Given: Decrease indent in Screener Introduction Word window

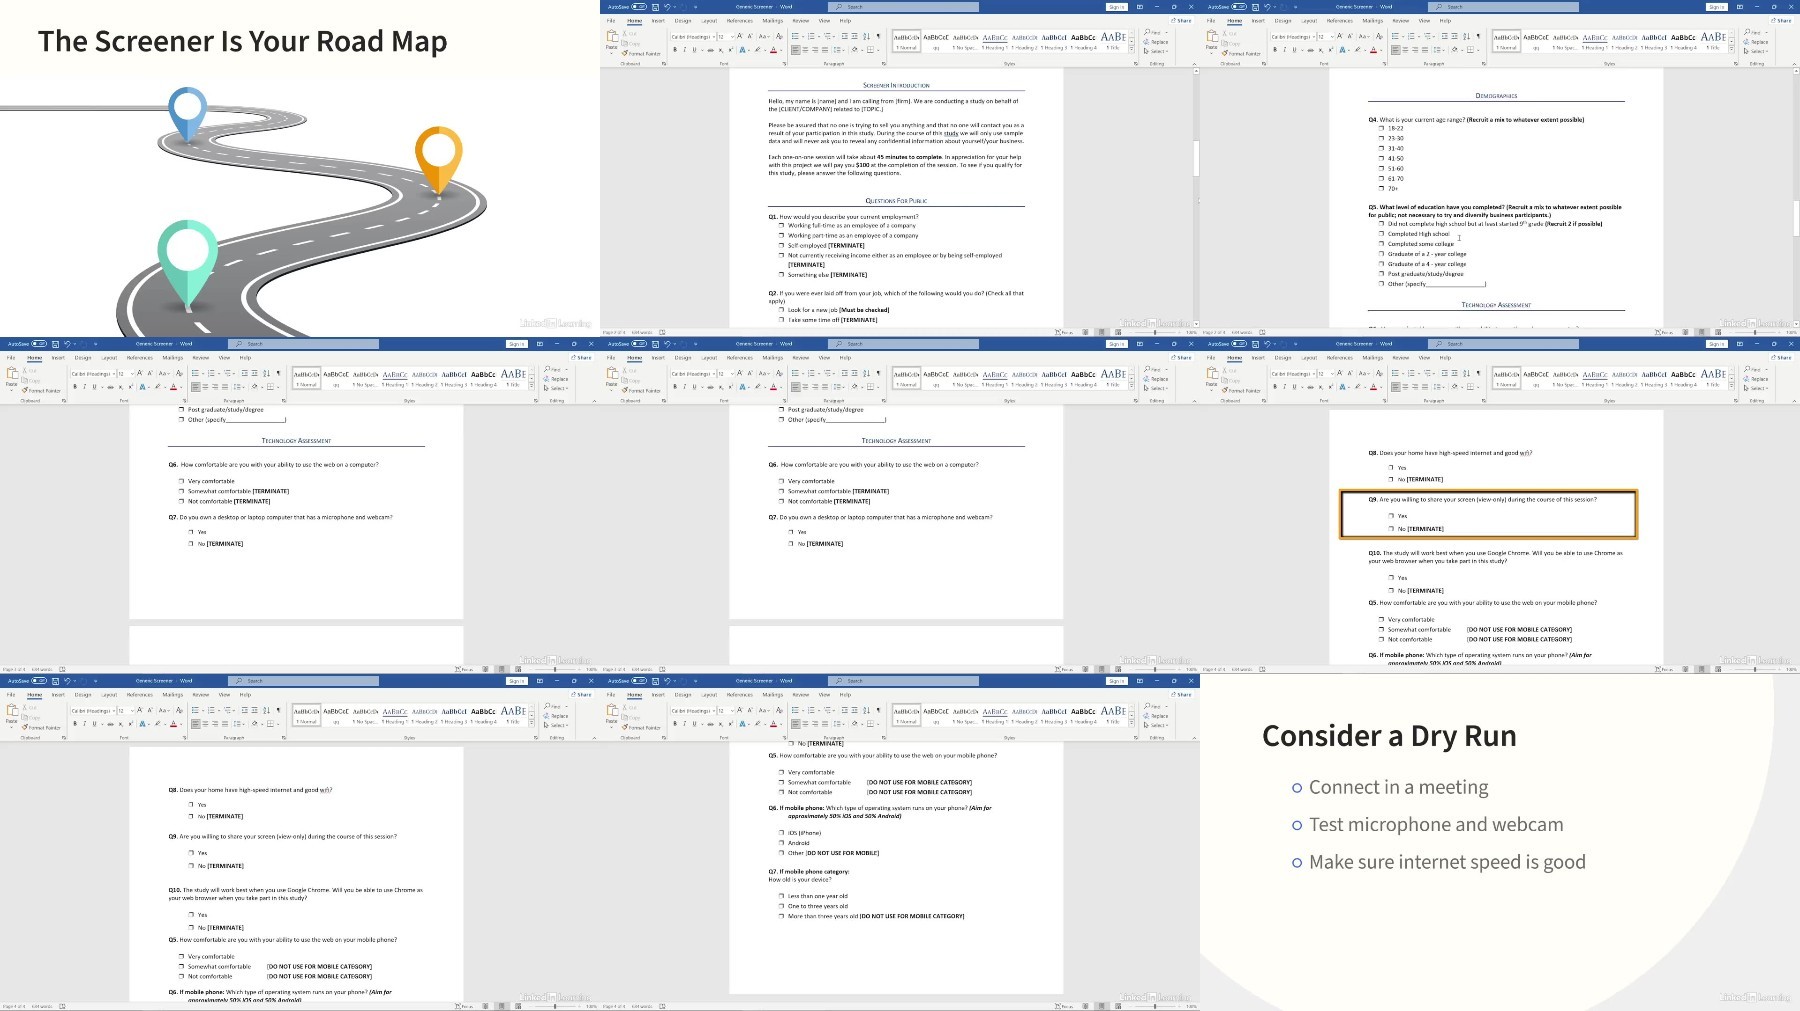Looking at the screenshot, I should [x=845, y=36].
